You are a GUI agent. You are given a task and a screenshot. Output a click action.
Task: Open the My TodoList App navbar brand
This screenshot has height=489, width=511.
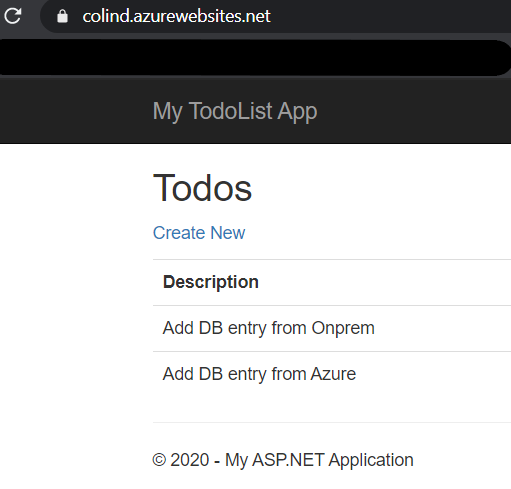click(235, 111)
